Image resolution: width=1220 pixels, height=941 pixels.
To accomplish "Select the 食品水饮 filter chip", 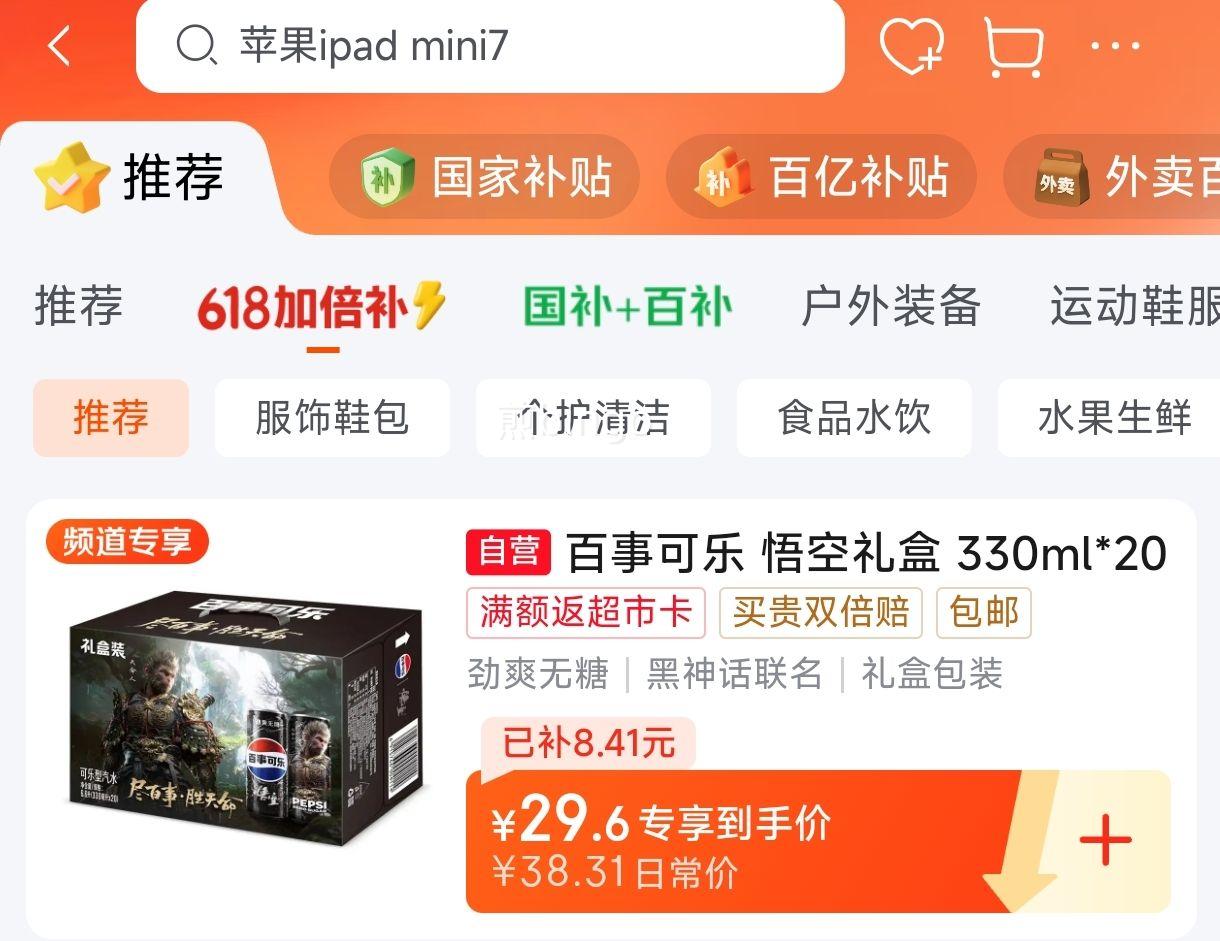I will 854,418.
